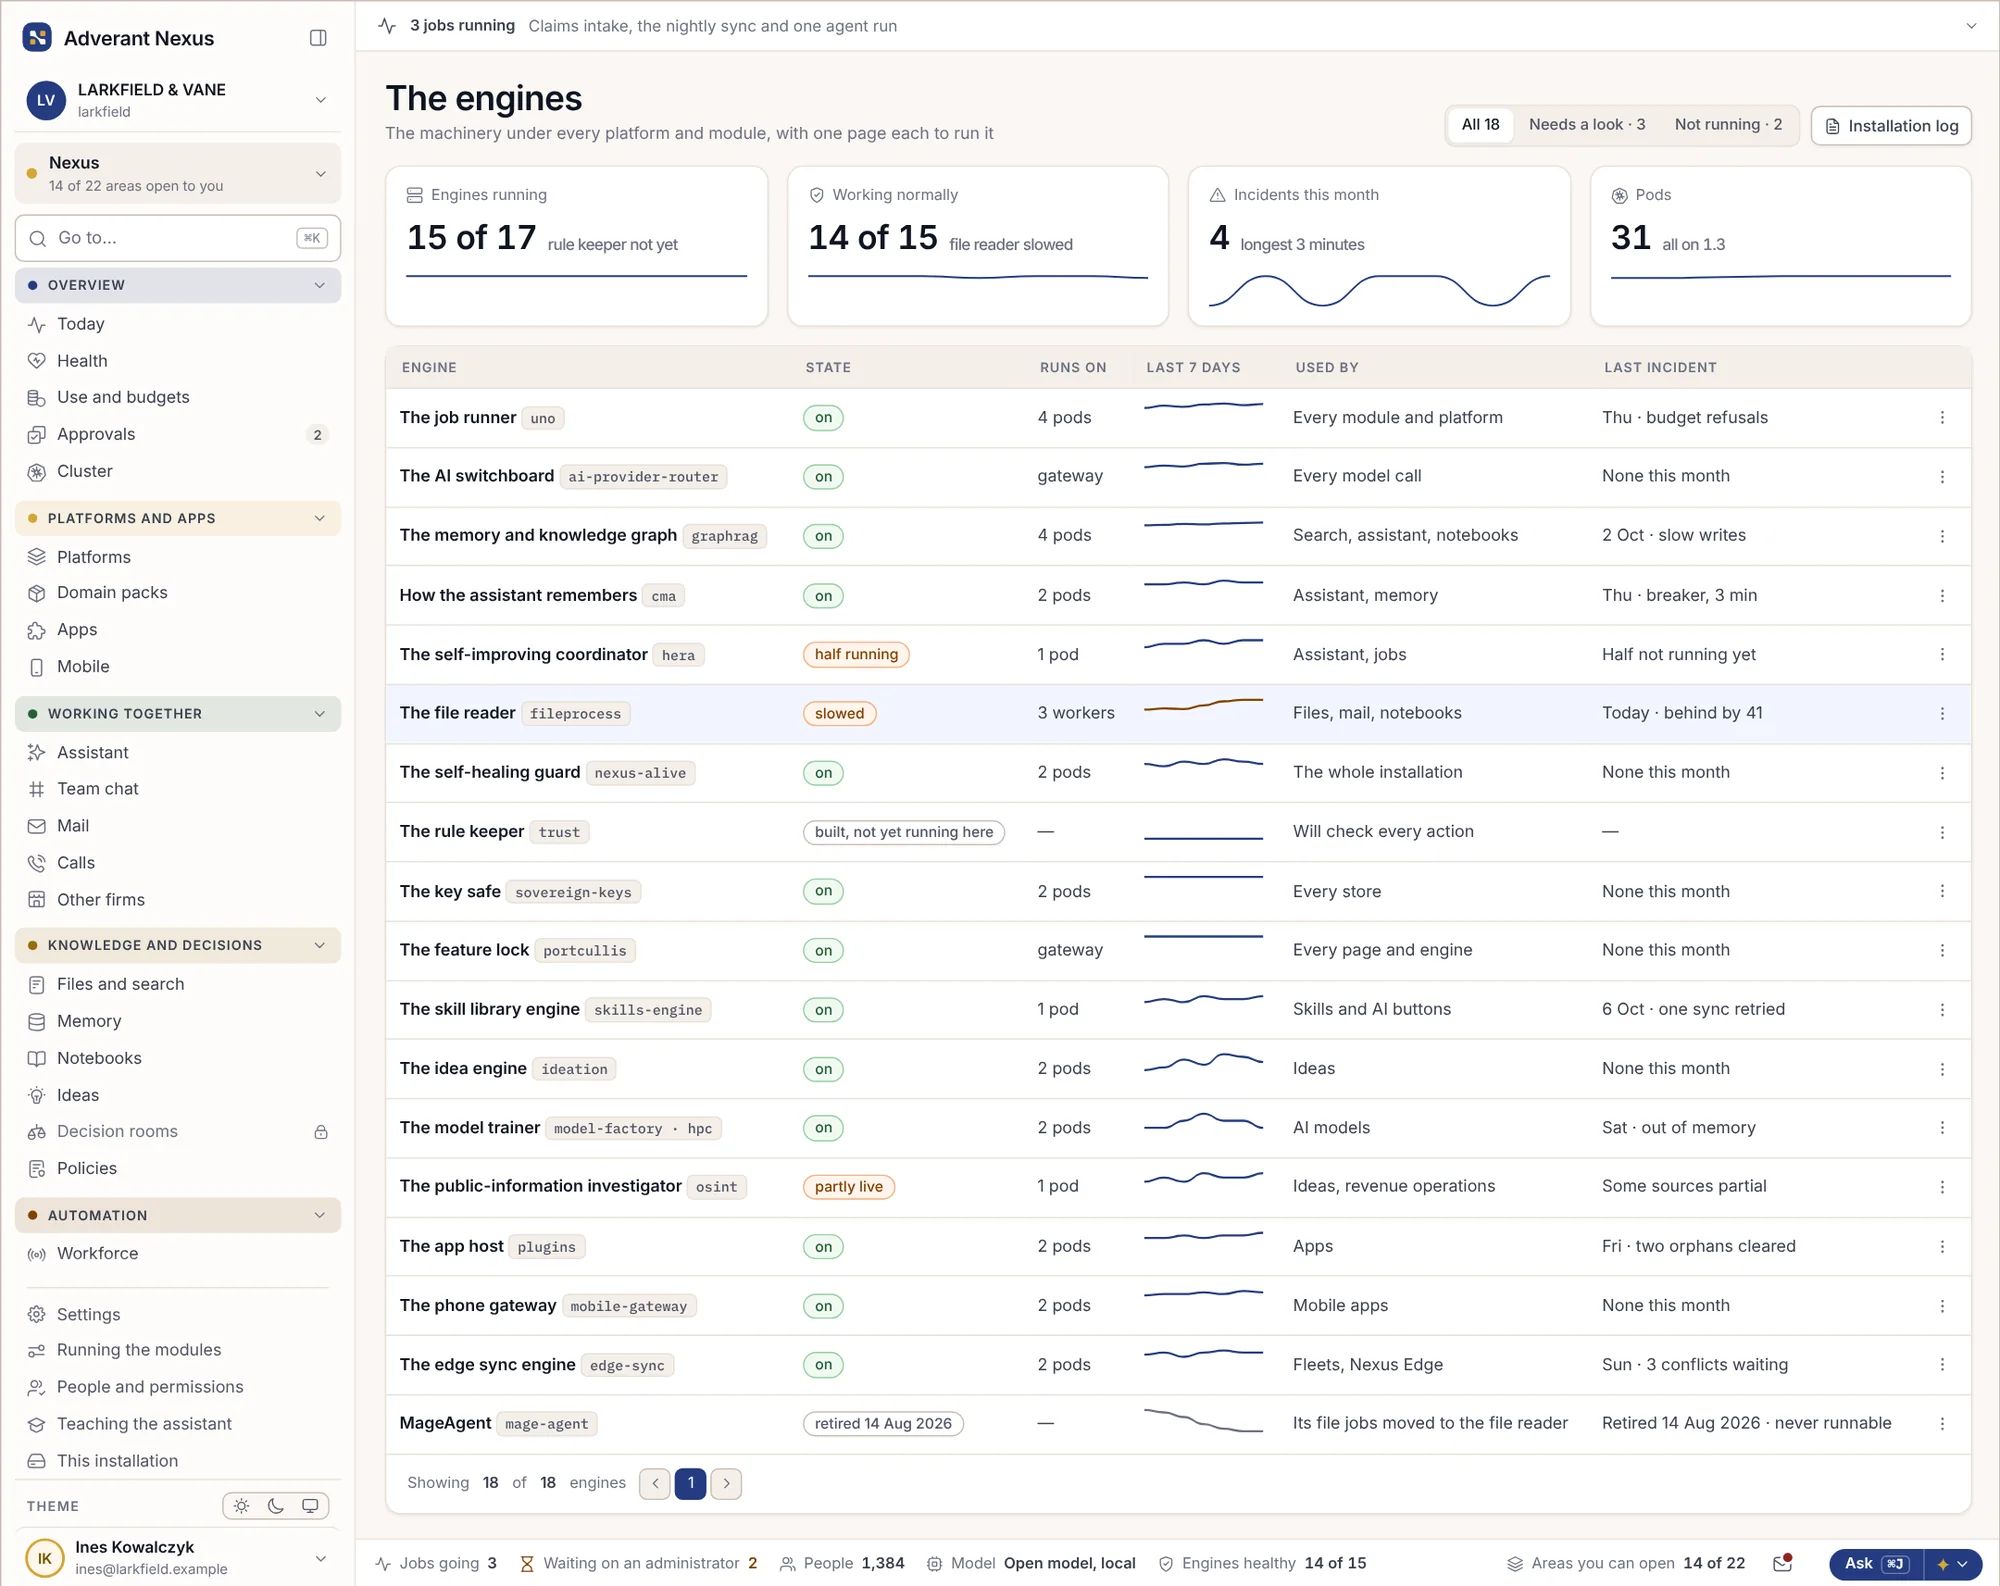Switch to light theme
This screenshot has height=1586, width=2000.
242,1506
